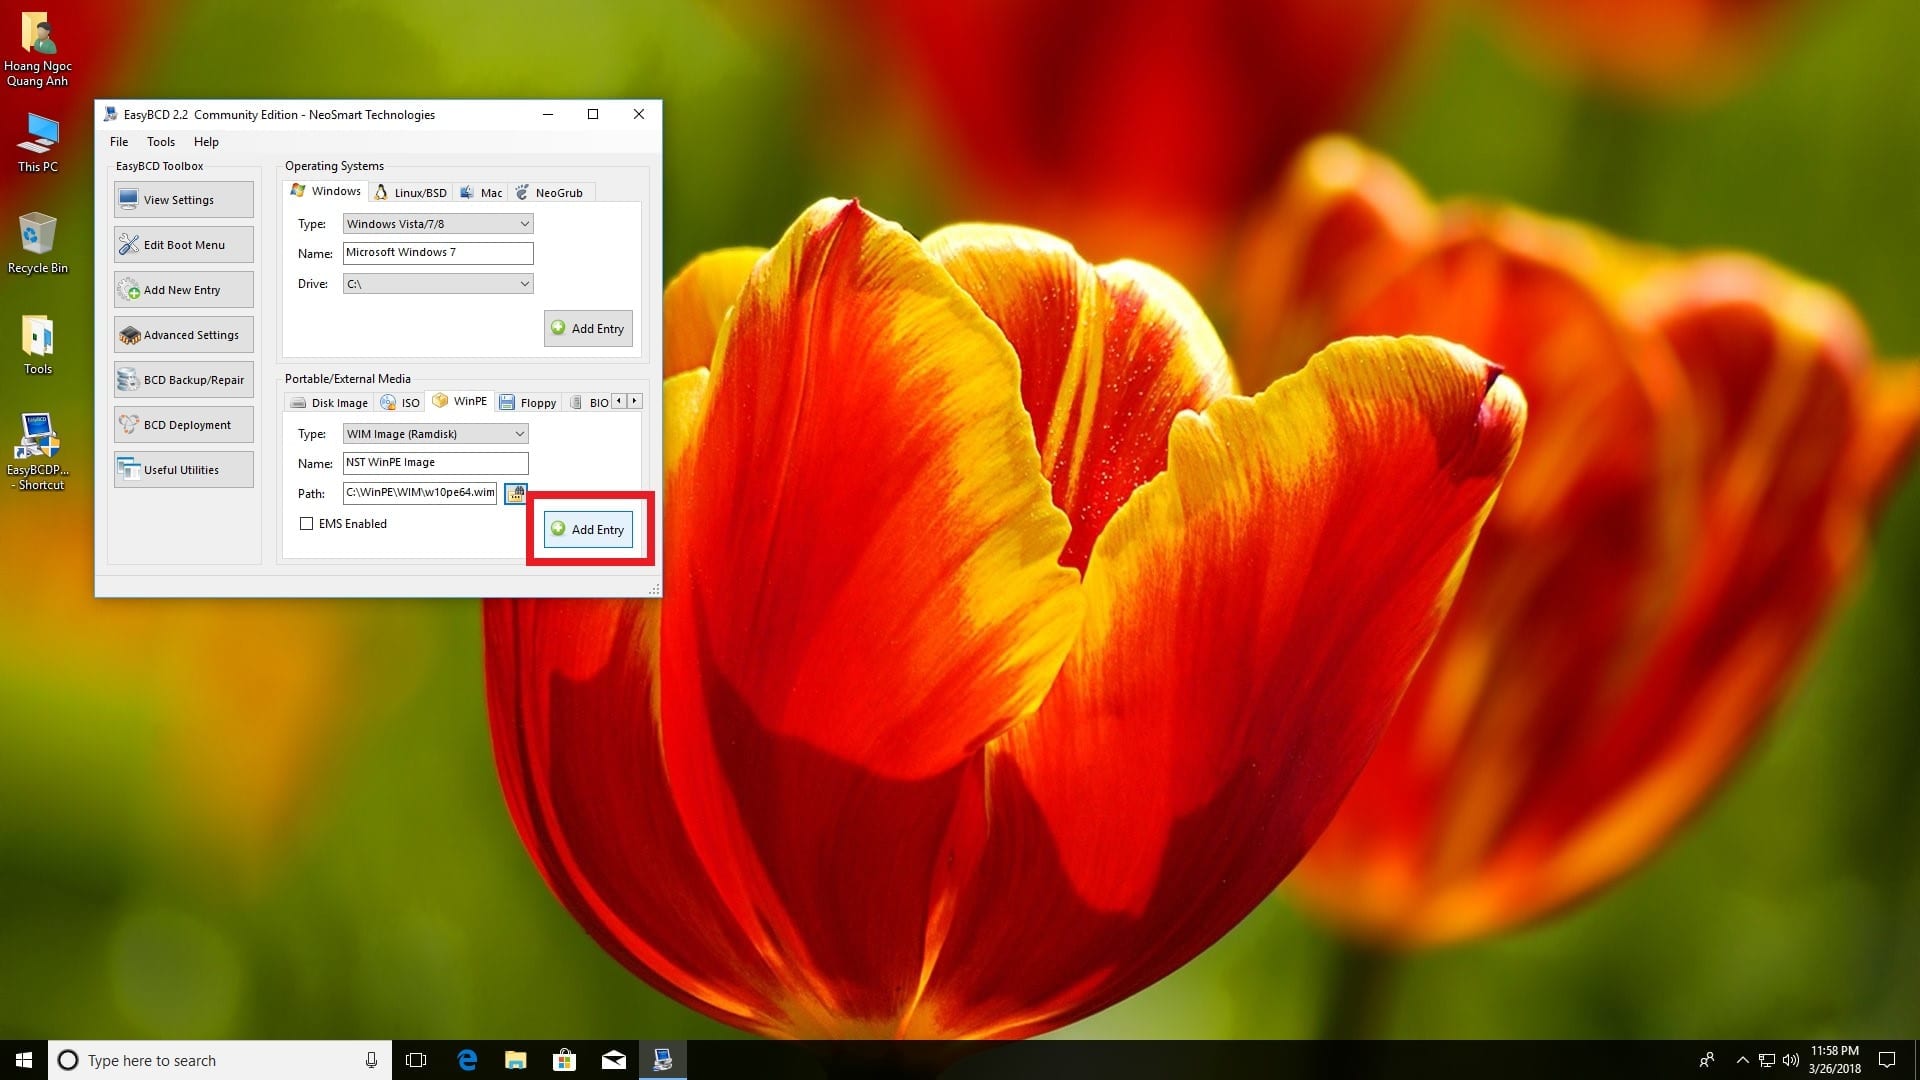The image size is (1920, 1080).
Task: Select the Recycle Bin desktop icon
Action: point(38,243)
